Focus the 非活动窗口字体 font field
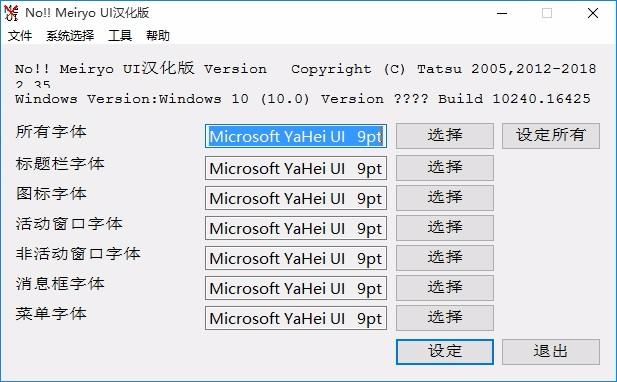Viewport: 617px width, 382px height. point(296,258)
